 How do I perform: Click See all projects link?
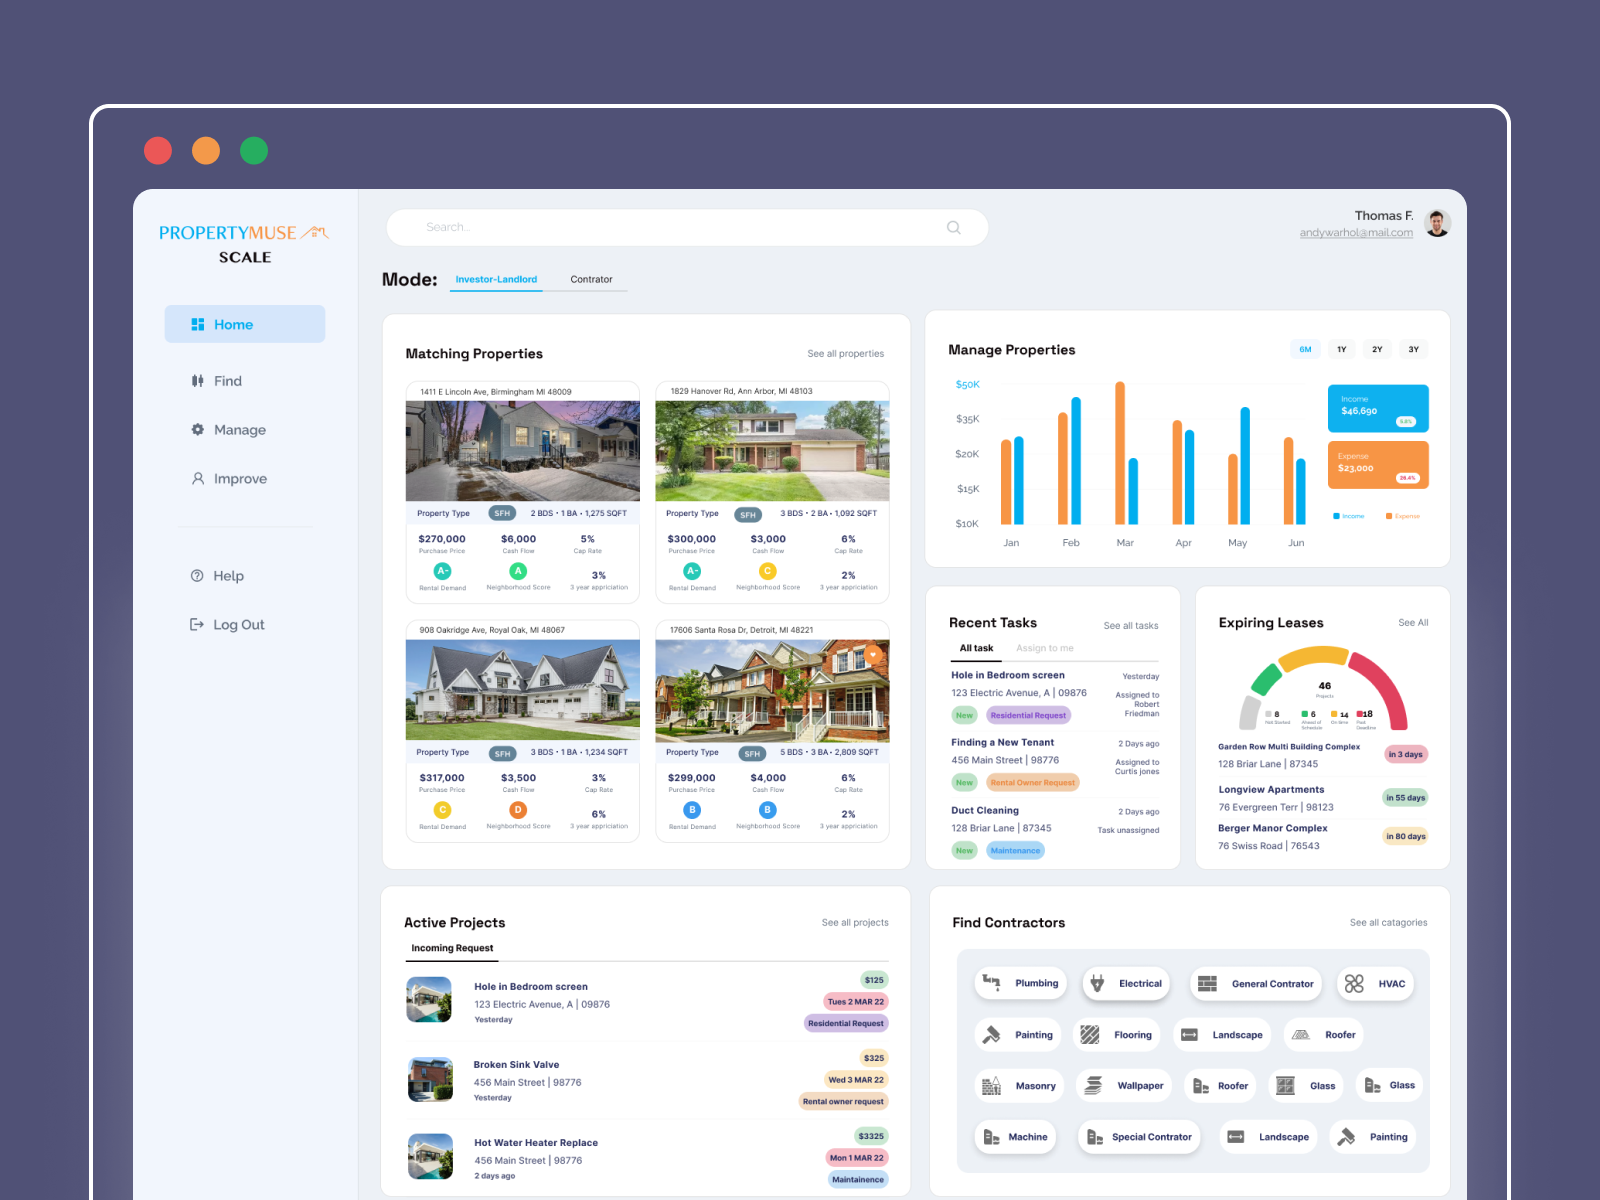pyautogui.click(x=855, y=923)
